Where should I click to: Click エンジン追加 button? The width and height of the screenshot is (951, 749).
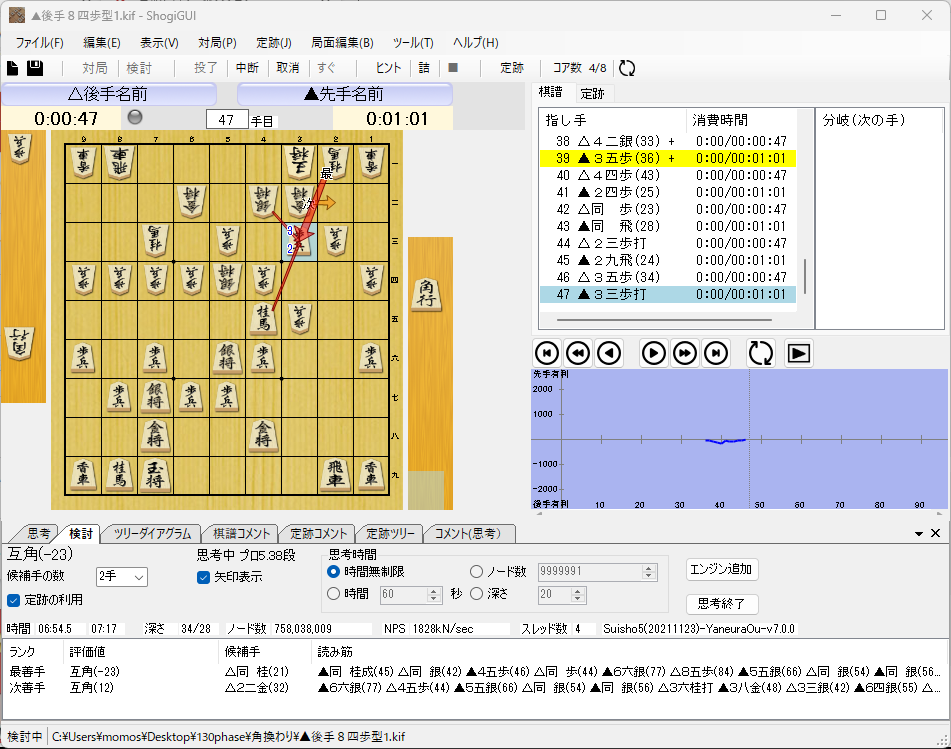pos(722,569)
